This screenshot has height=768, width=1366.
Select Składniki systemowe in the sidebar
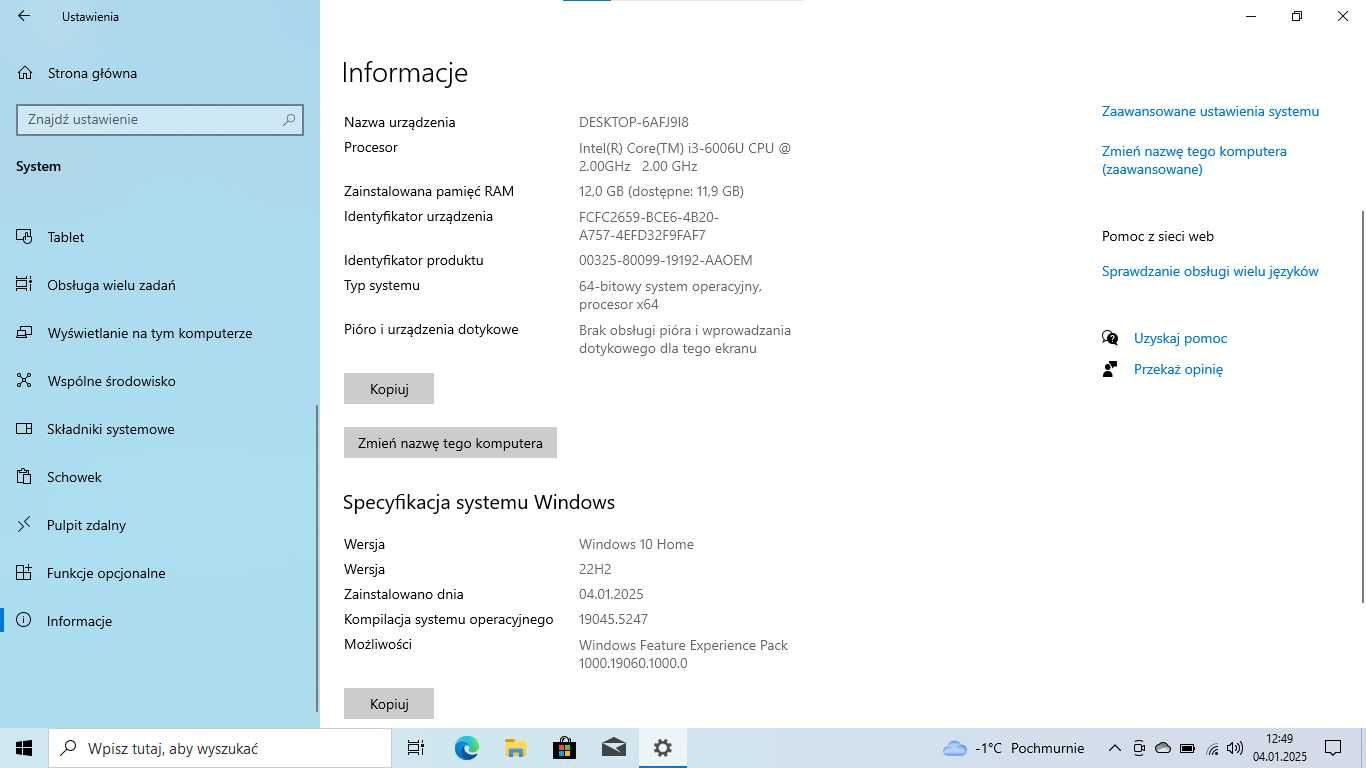pyautogui.click(x=160, y=429)
